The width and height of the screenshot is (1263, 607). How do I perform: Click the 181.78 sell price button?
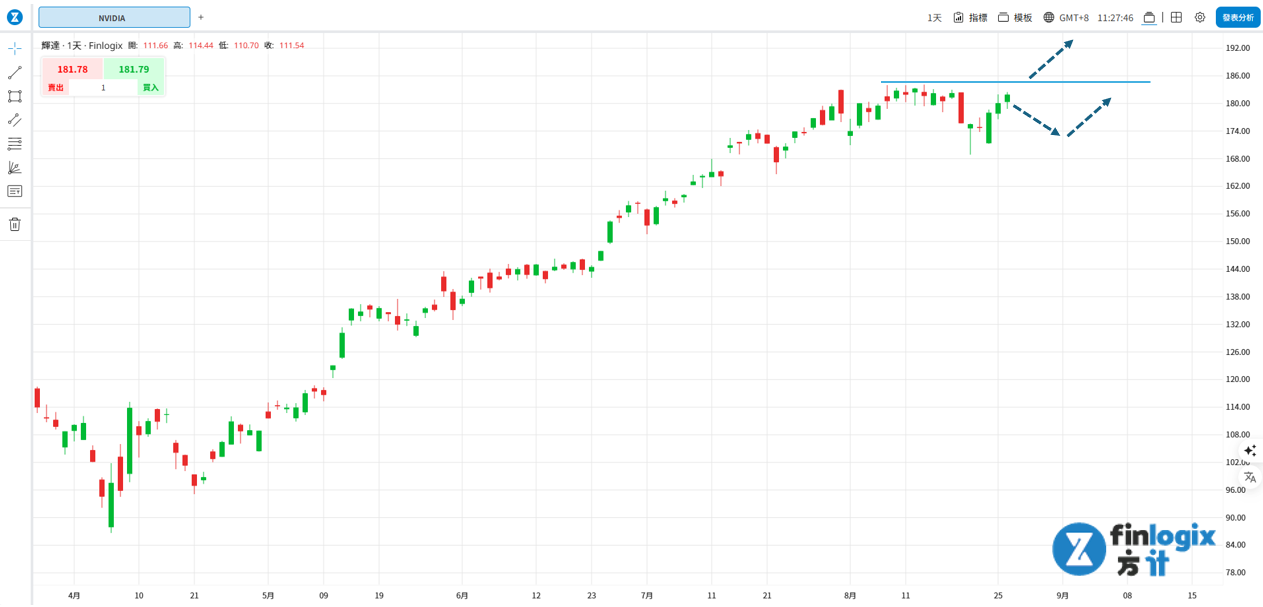tap(72, 69)
